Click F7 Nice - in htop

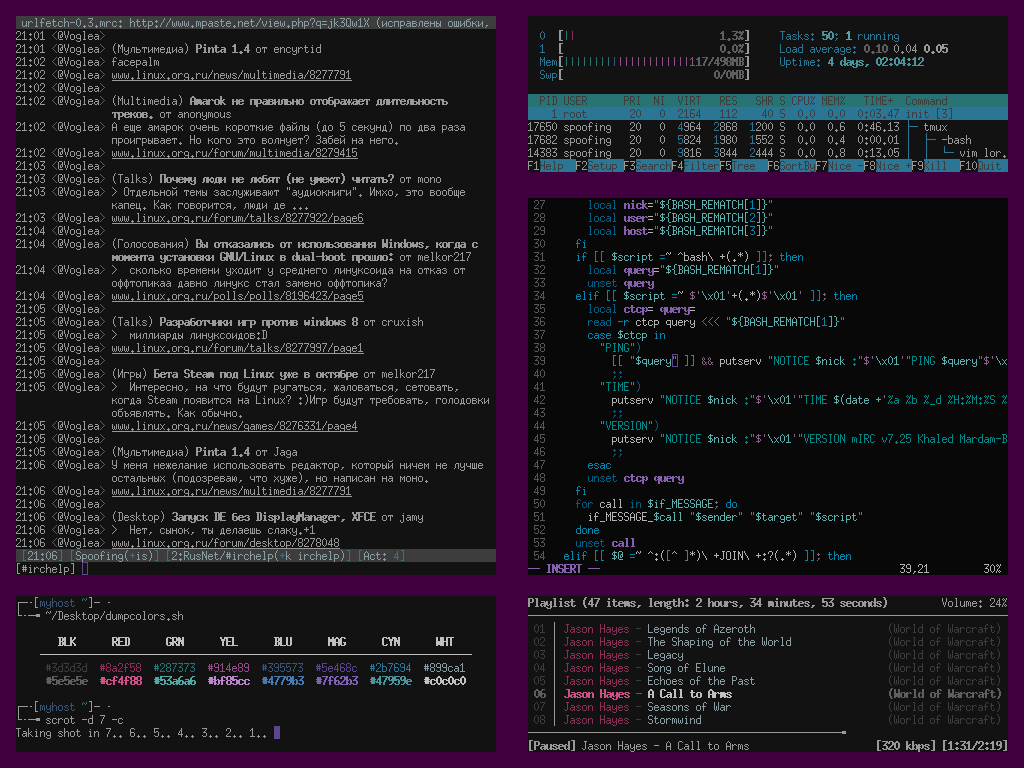[x=839, y=166]
